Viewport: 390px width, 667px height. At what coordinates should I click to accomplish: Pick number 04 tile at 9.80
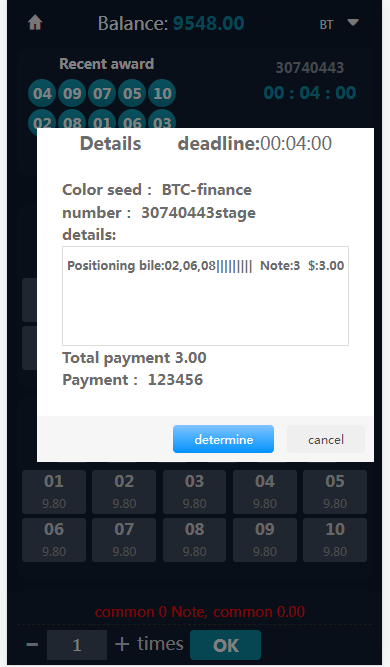tap(265, 492)
